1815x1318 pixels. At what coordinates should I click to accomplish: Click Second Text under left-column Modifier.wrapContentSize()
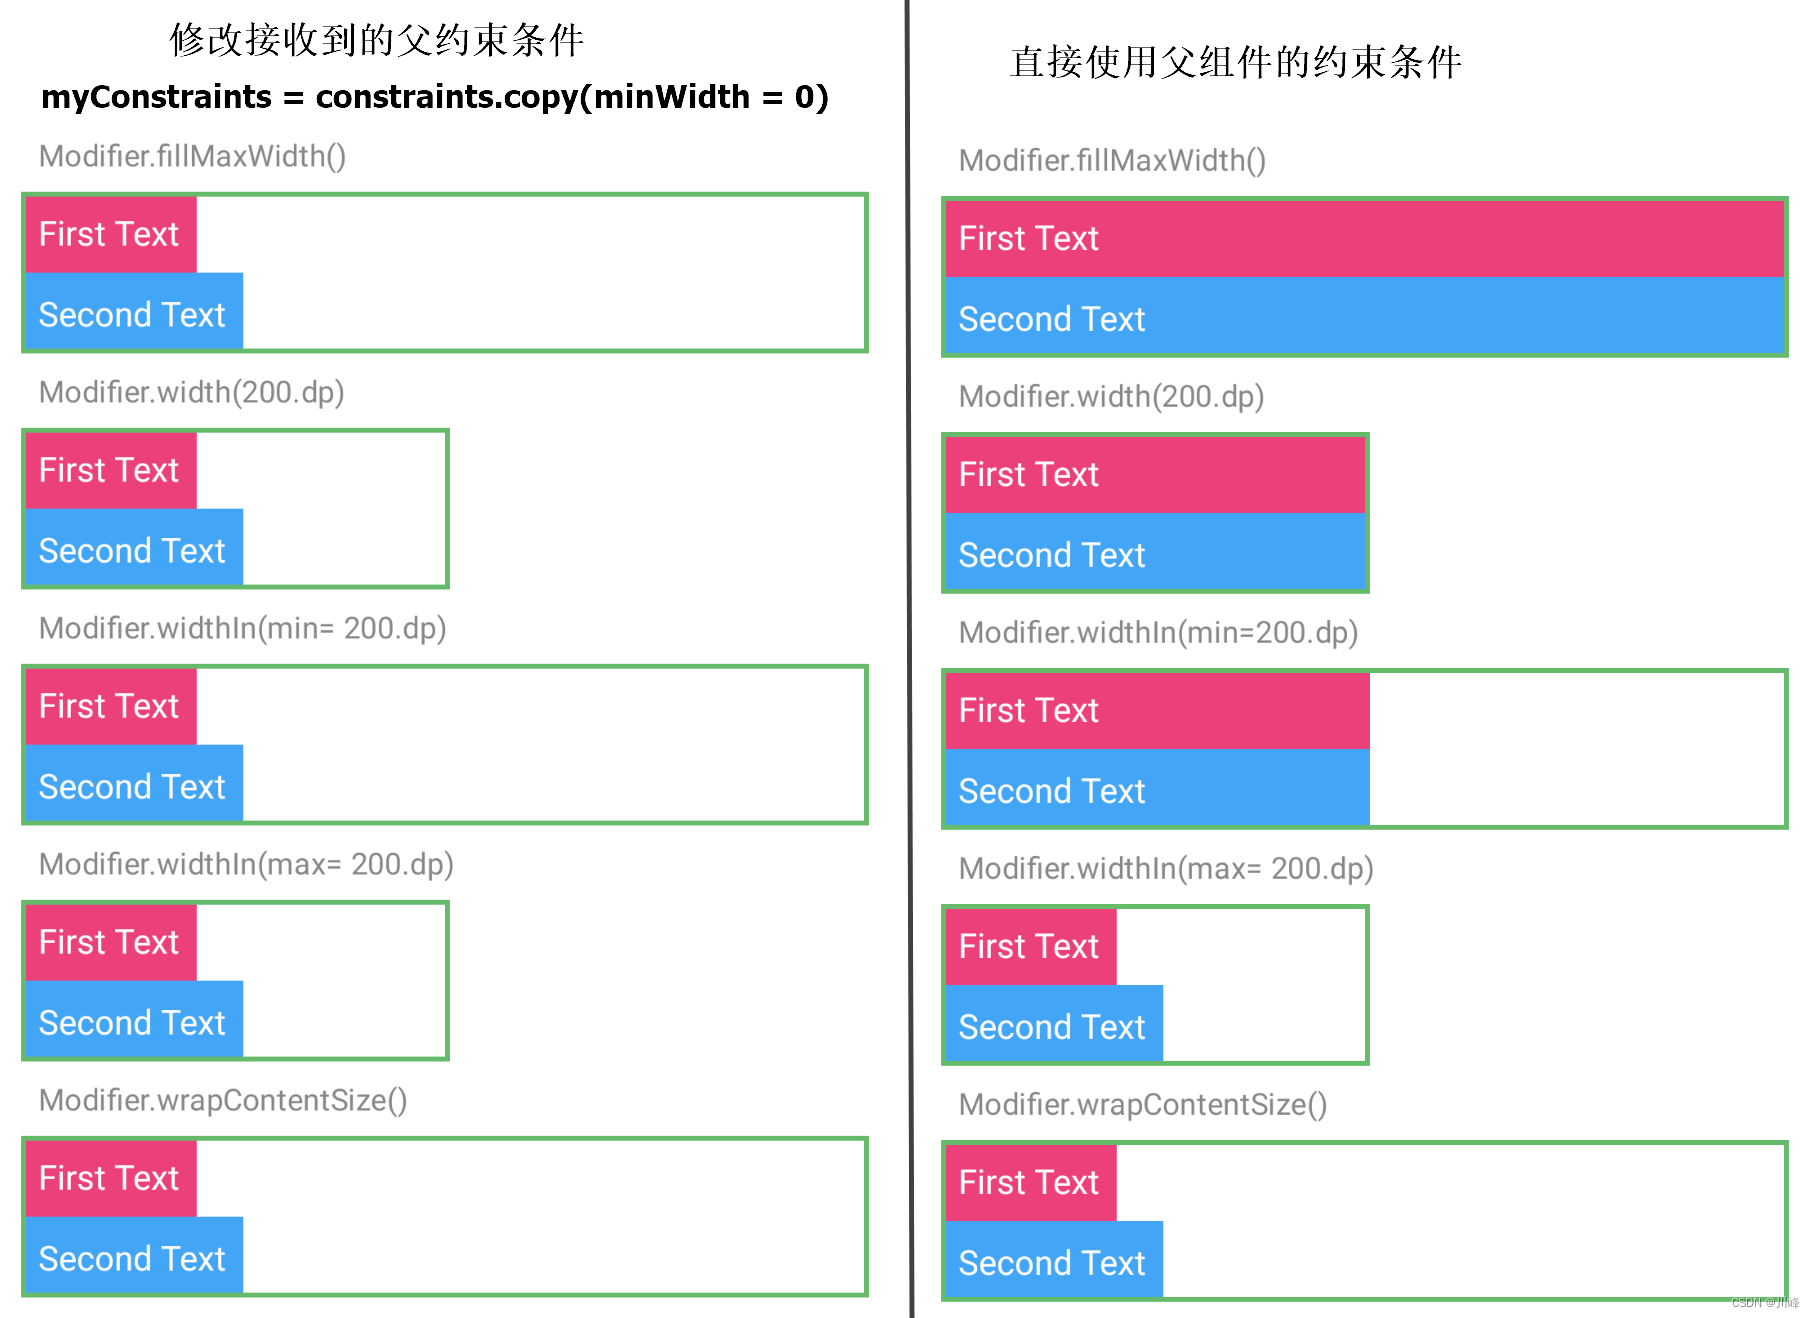point(133,1259)
